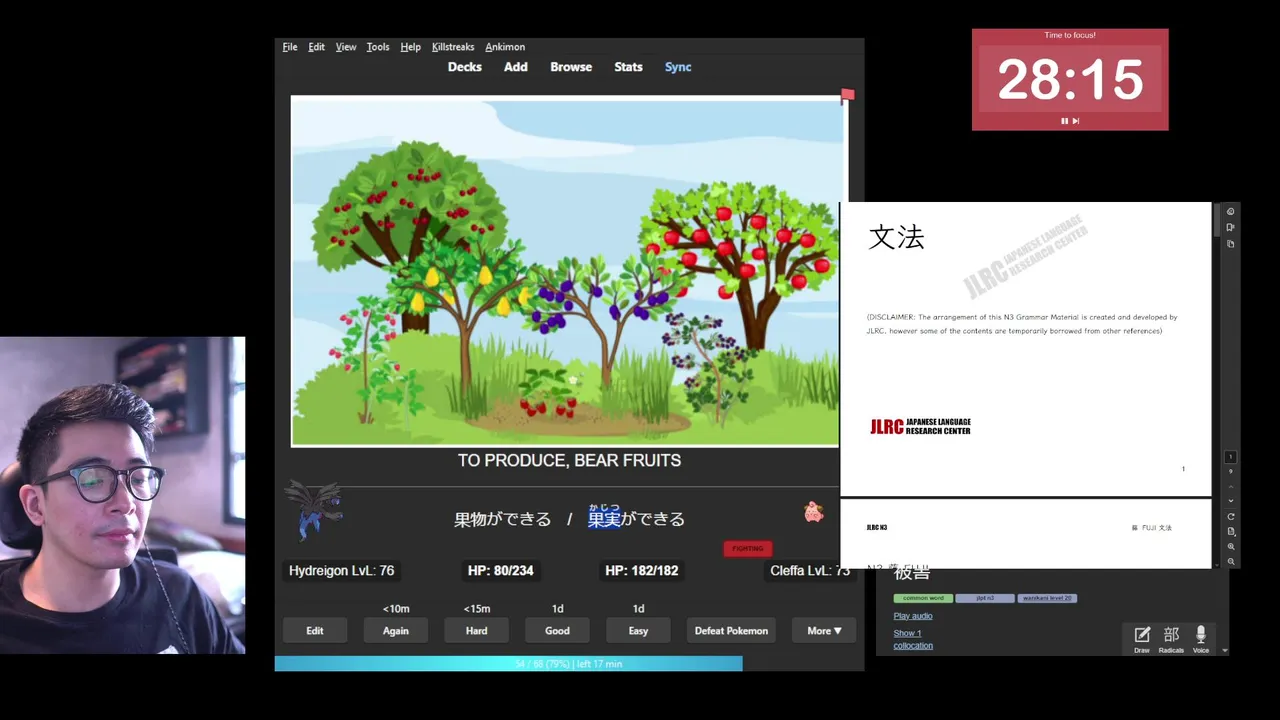Open Stats in the Anki toolbar
The width and height of the screenshot is (1280, 720).
[x=628, y=67]
